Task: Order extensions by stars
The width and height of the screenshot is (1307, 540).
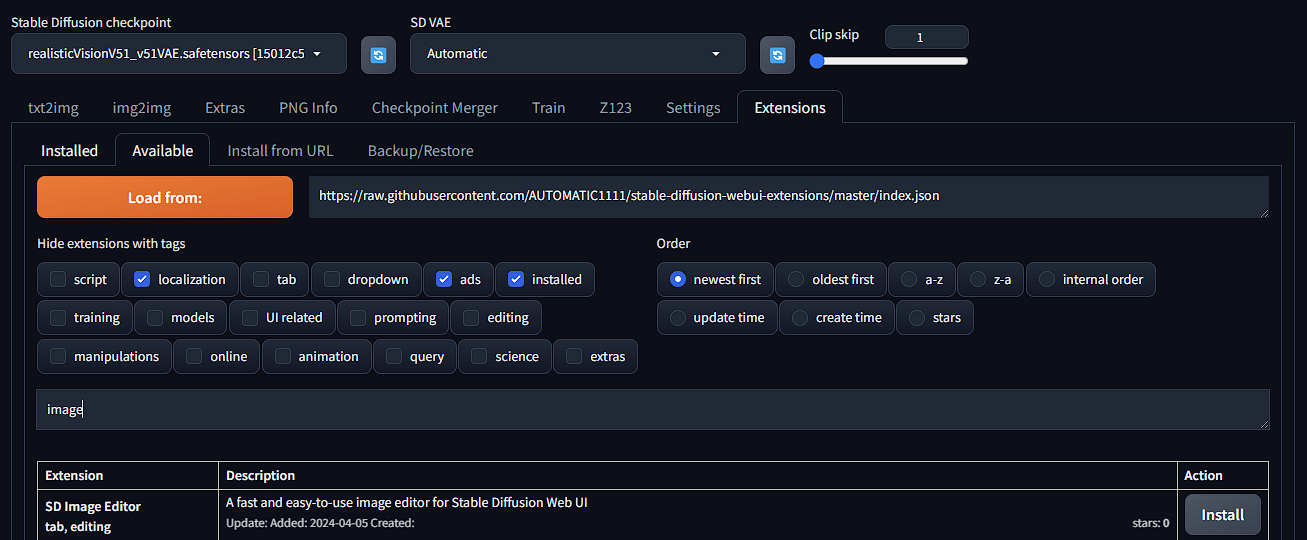Action: 917,317
